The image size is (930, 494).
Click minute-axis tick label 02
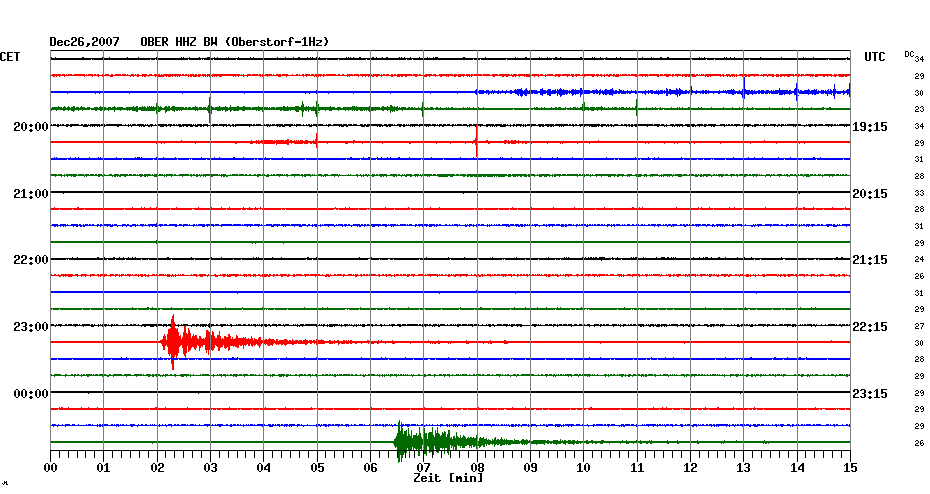click(x=157, y=468)
